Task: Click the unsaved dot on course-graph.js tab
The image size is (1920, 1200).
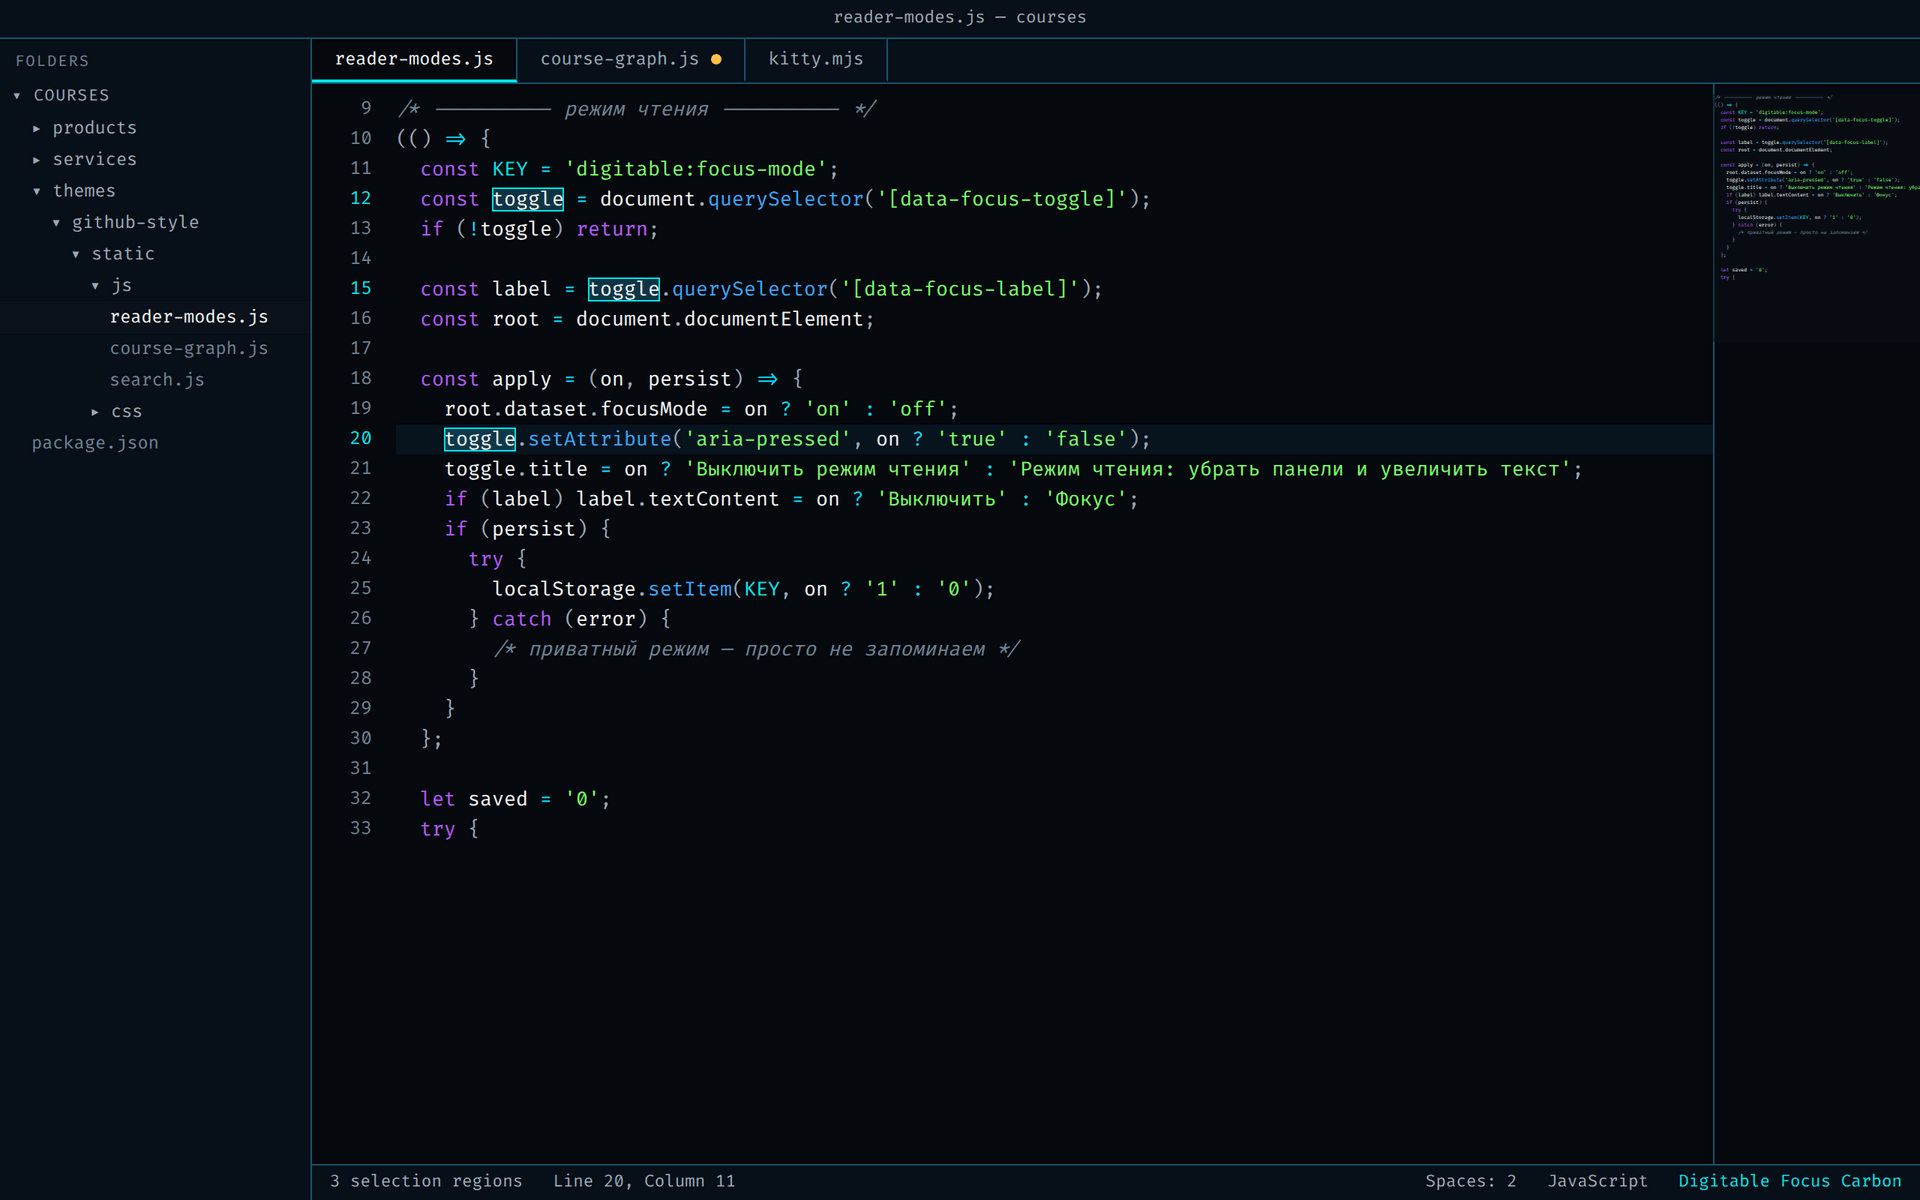Action: point(716,60)
